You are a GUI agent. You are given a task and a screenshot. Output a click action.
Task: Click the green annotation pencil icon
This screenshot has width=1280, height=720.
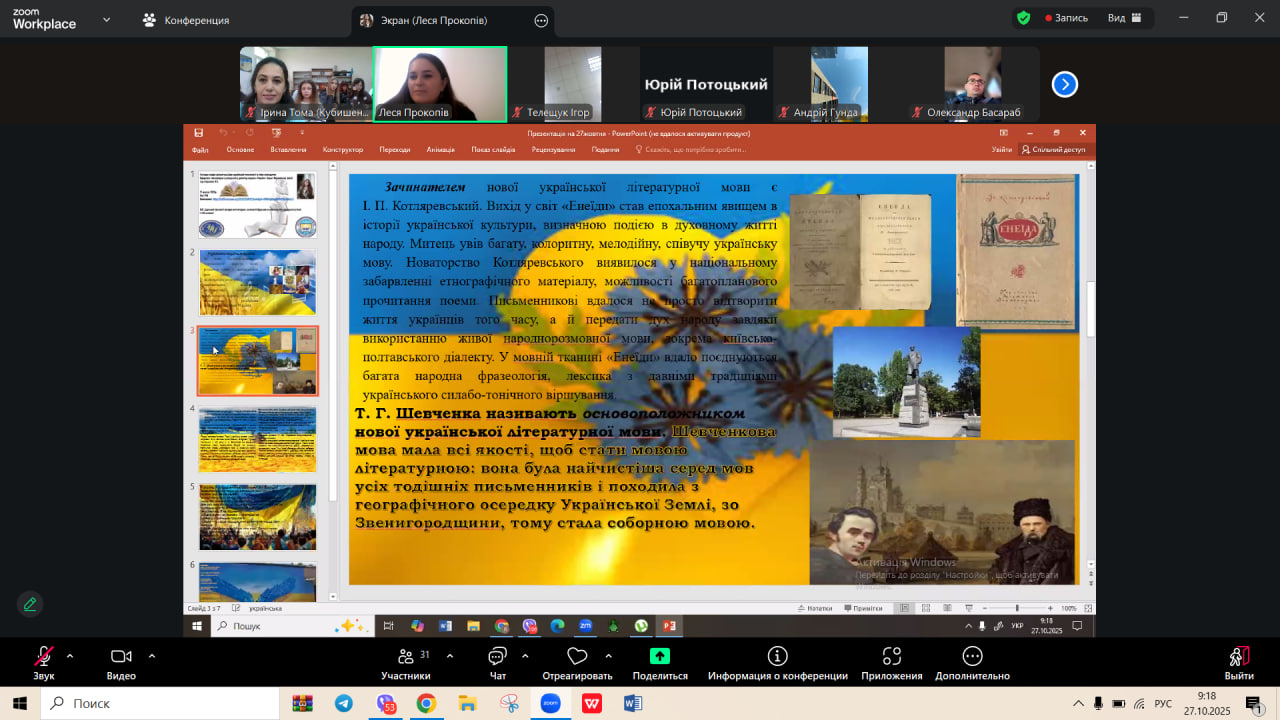coord(30,604)
